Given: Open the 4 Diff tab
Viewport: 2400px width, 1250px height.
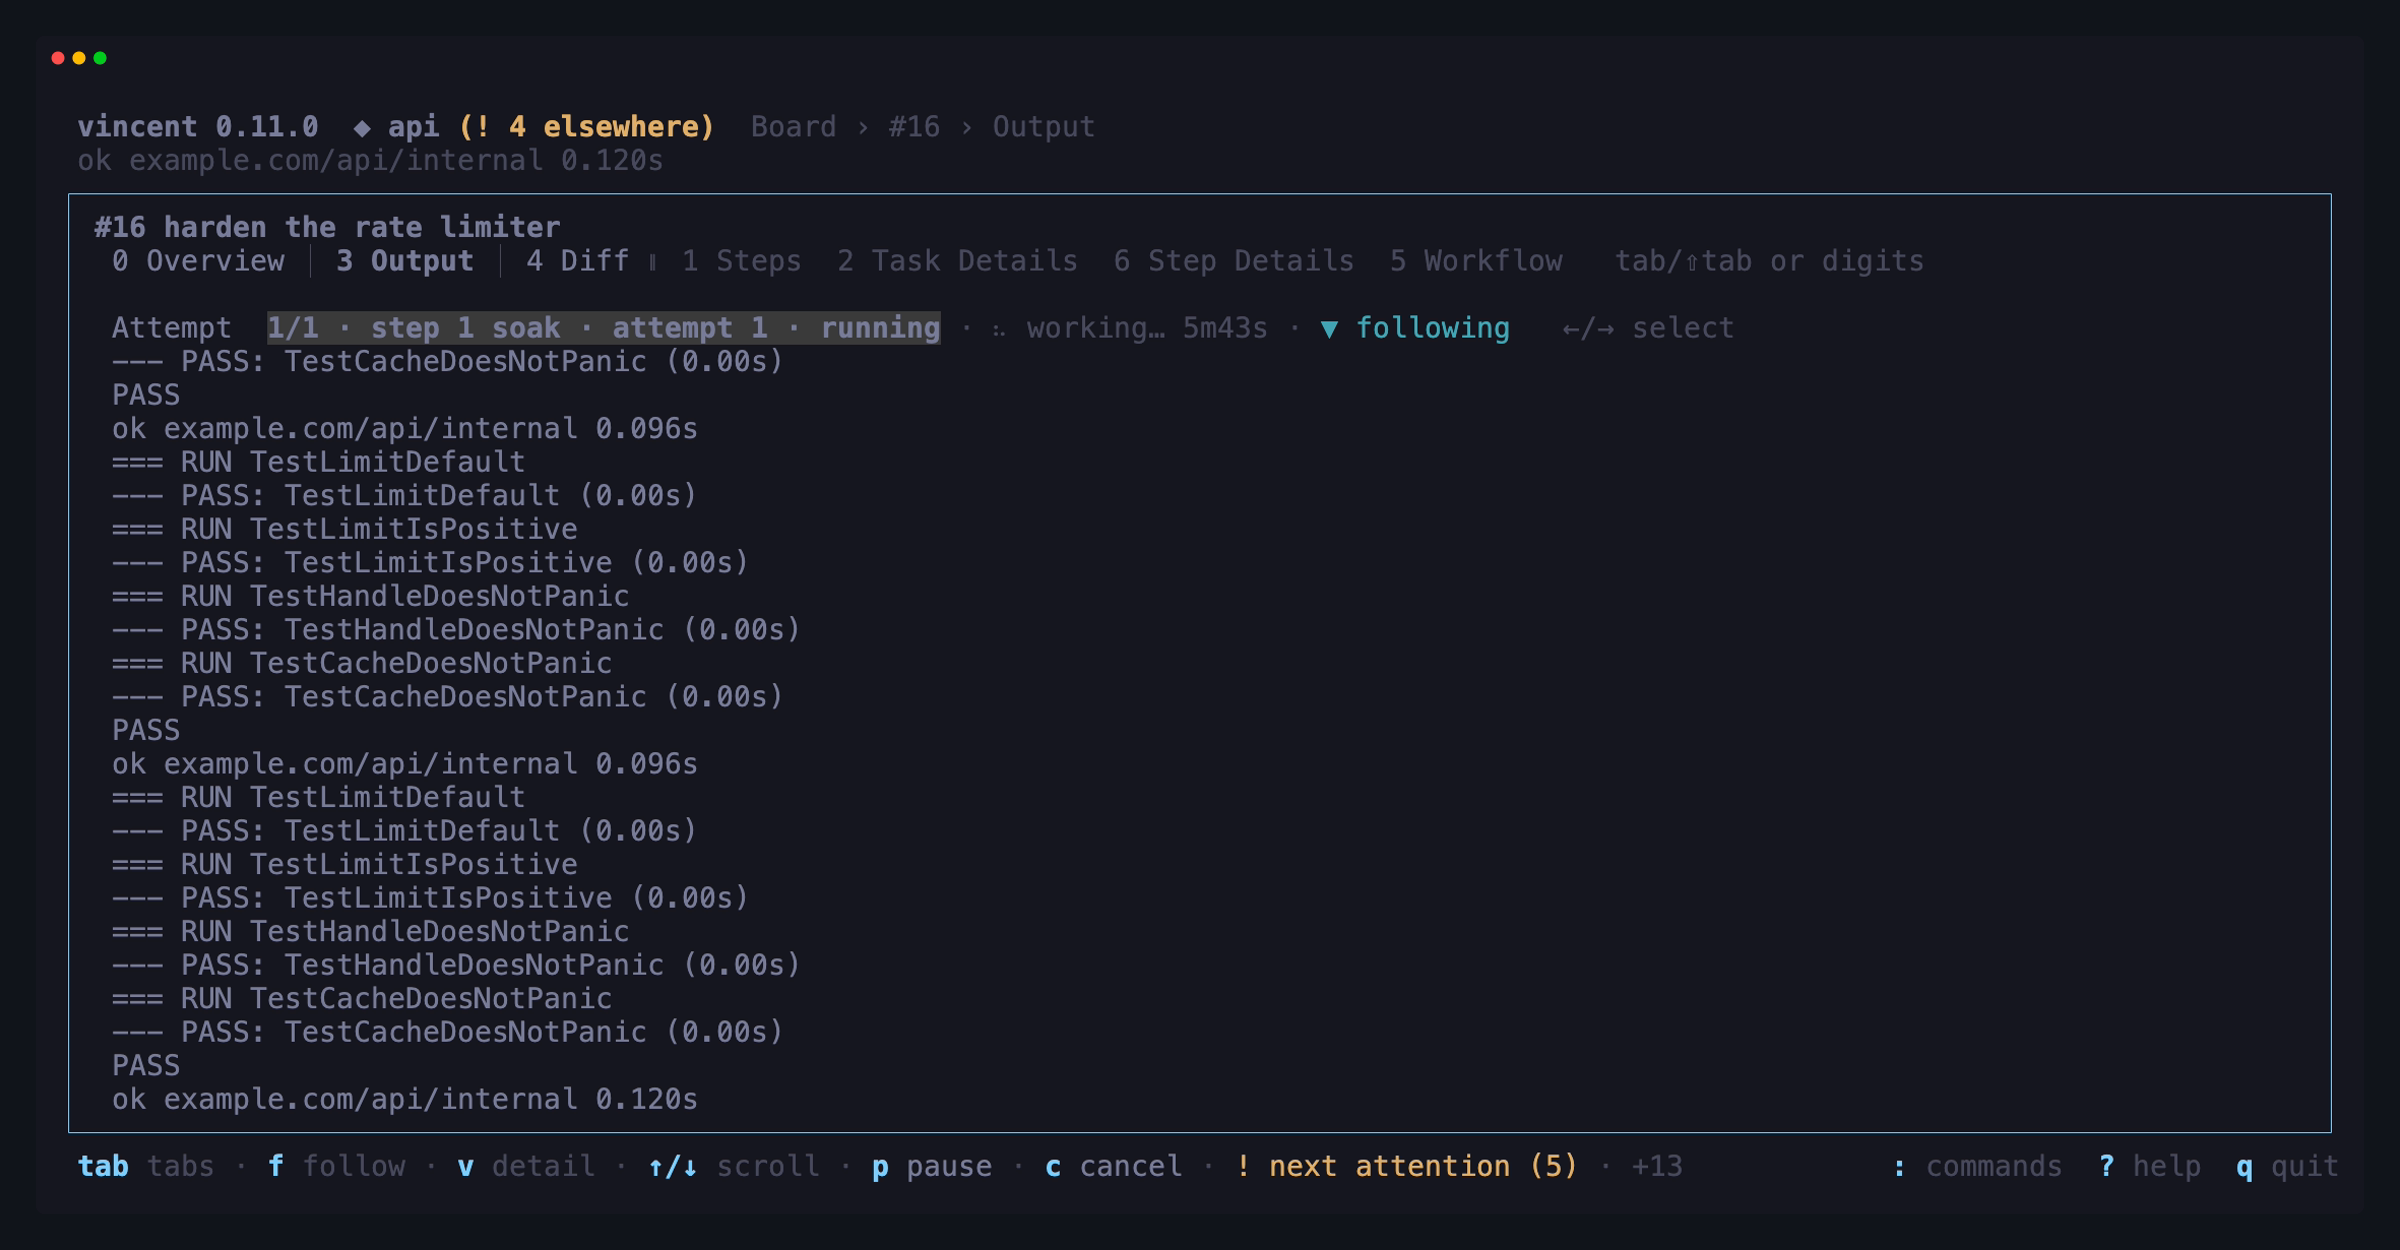Looking at the screenshot, I should pos(577,261).
